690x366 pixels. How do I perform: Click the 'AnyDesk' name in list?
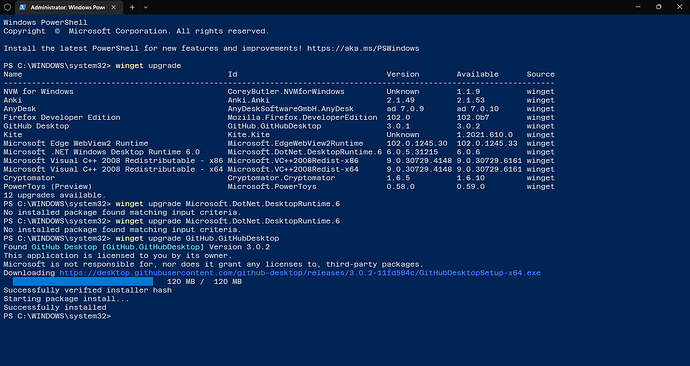point(20,109)
